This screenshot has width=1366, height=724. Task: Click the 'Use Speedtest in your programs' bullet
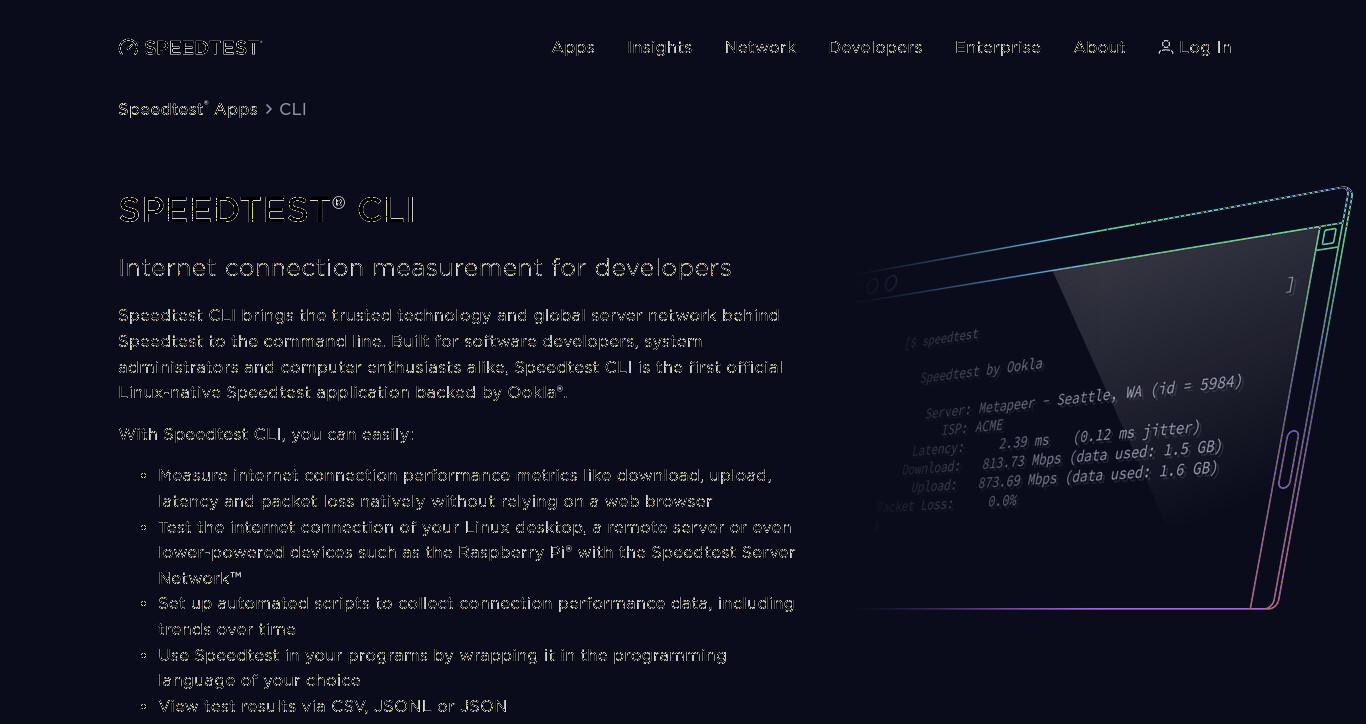click(442, 667)
